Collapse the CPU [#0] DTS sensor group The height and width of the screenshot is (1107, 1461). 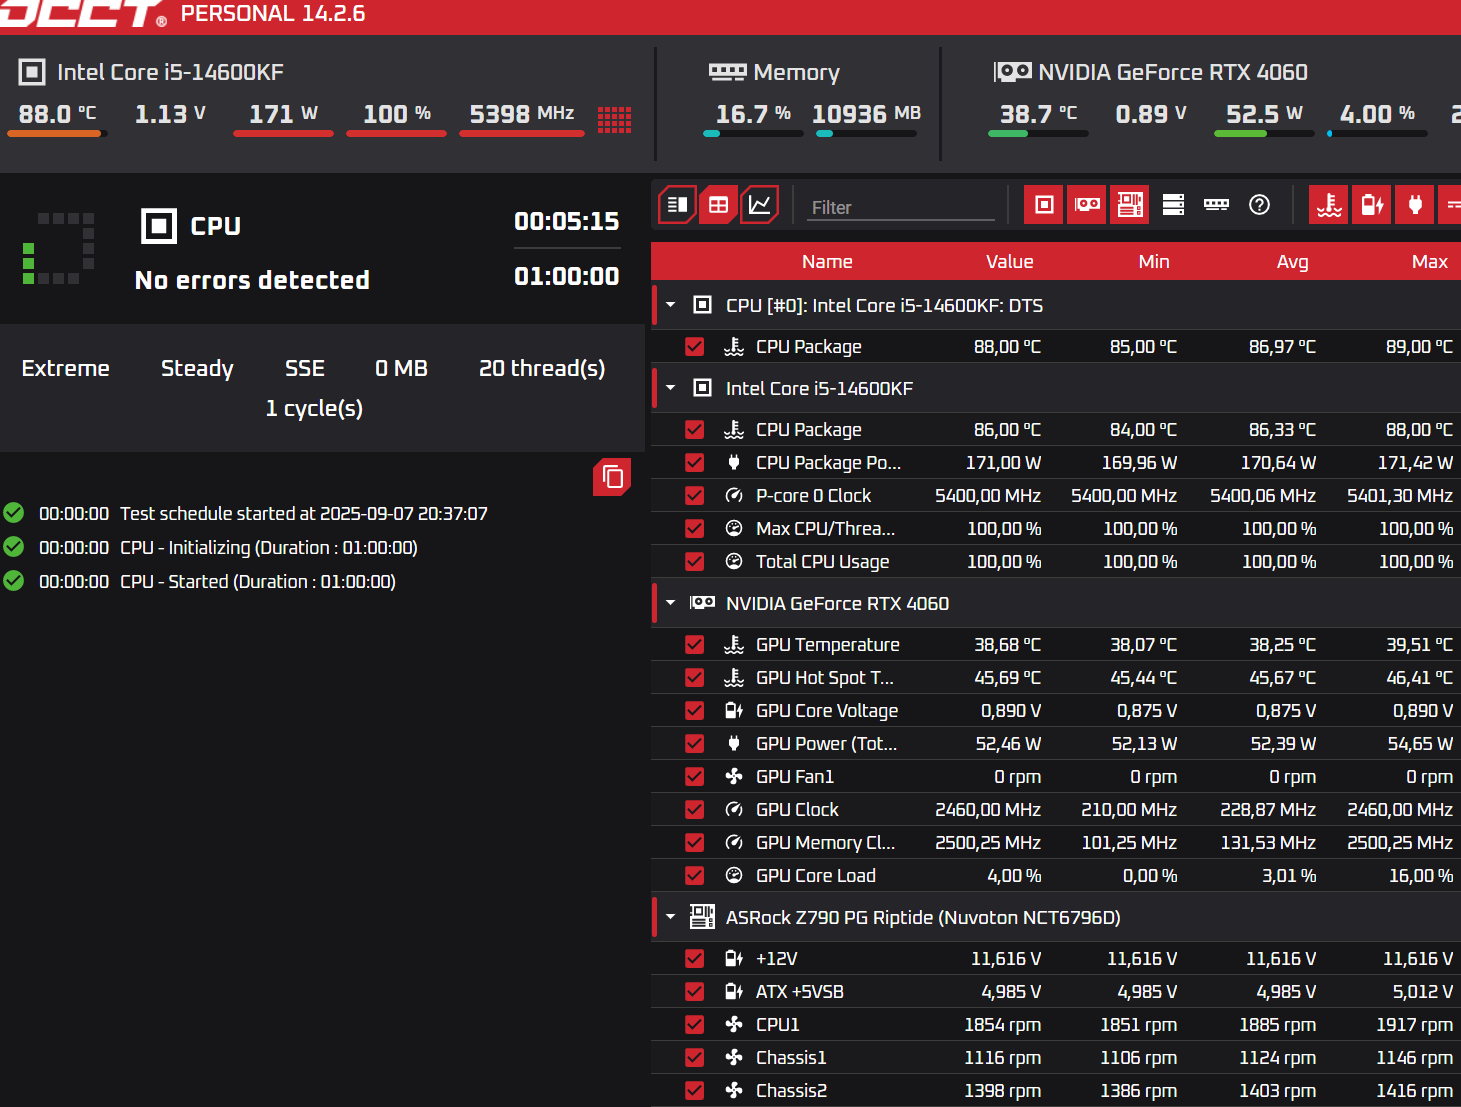[671, 305]
